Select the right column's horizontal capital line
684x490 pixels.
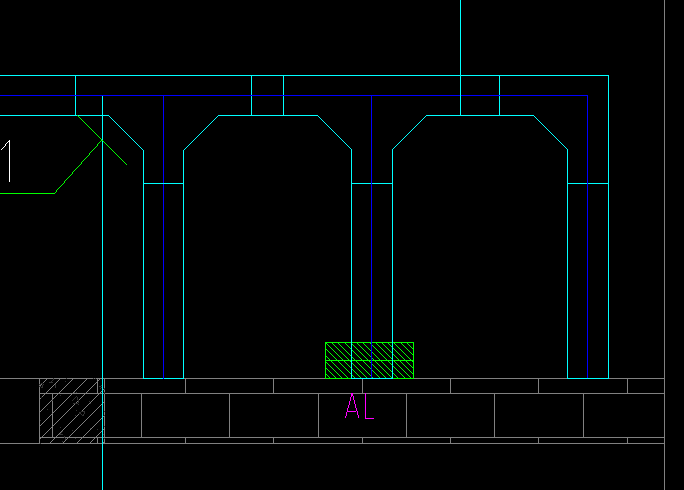(x=588, y=184)
